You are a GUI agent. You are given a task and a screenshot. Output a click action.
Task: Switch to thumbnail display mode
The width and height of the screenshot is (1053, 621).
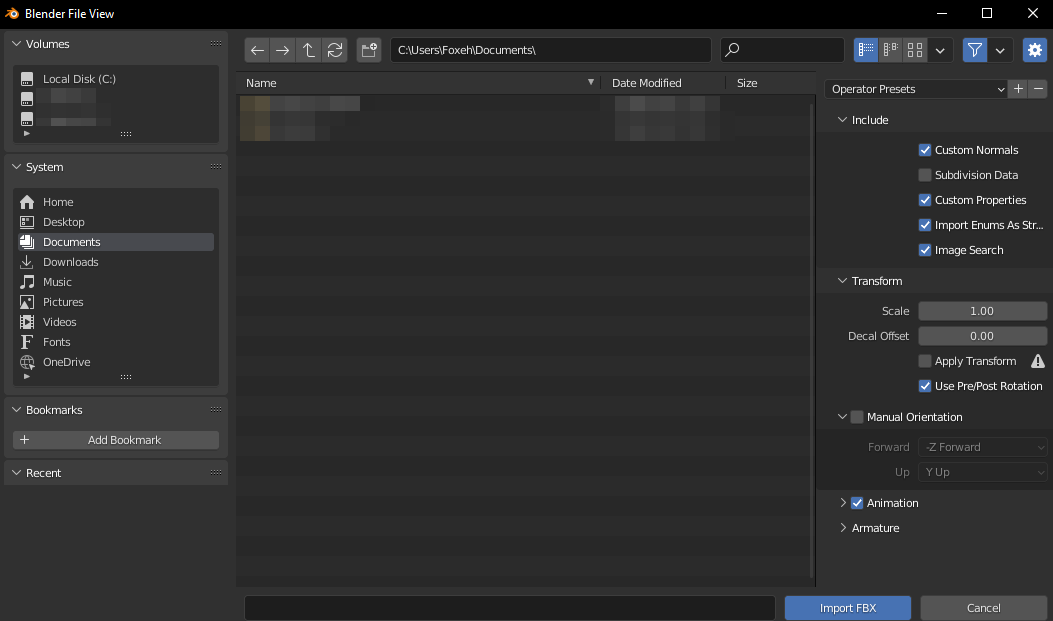point(915,50)
